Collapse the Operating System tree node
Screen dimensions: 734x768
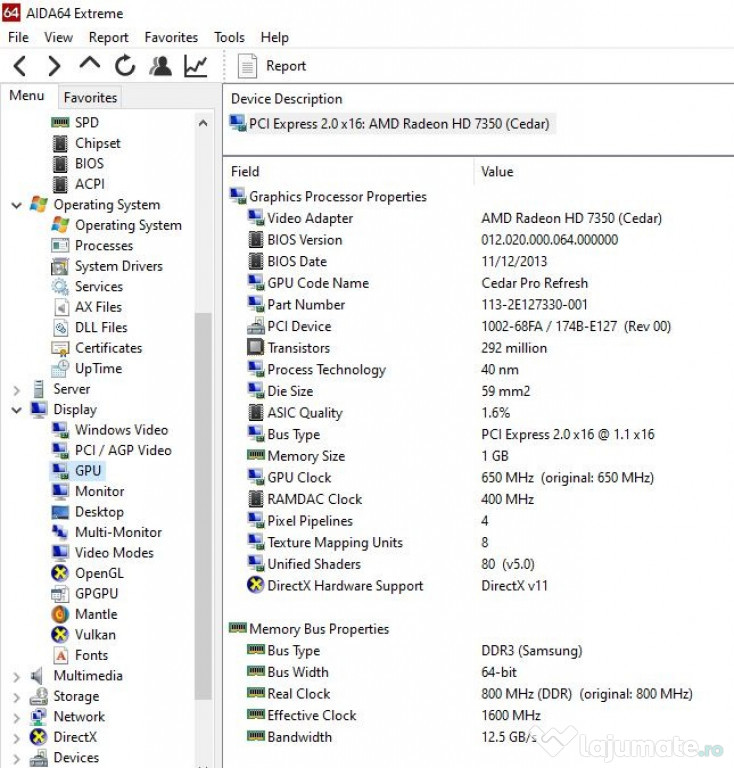coord(17,205)
